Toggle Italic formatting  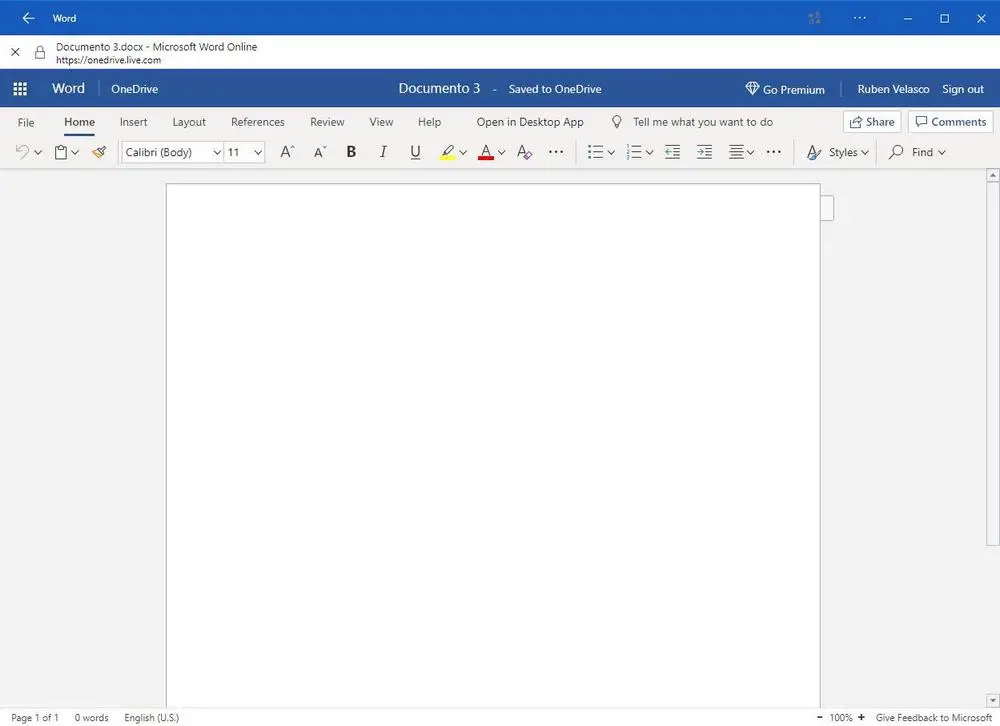pos(383,152)
